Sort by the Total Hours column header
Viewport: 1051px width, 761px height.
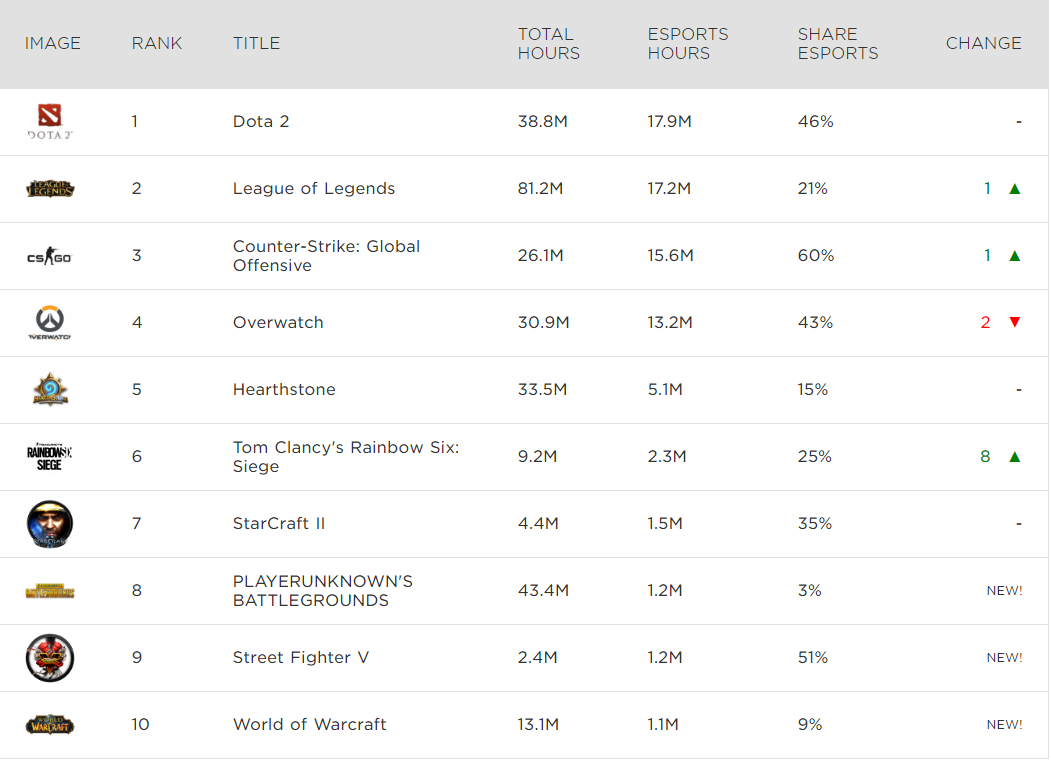(548, 43)
